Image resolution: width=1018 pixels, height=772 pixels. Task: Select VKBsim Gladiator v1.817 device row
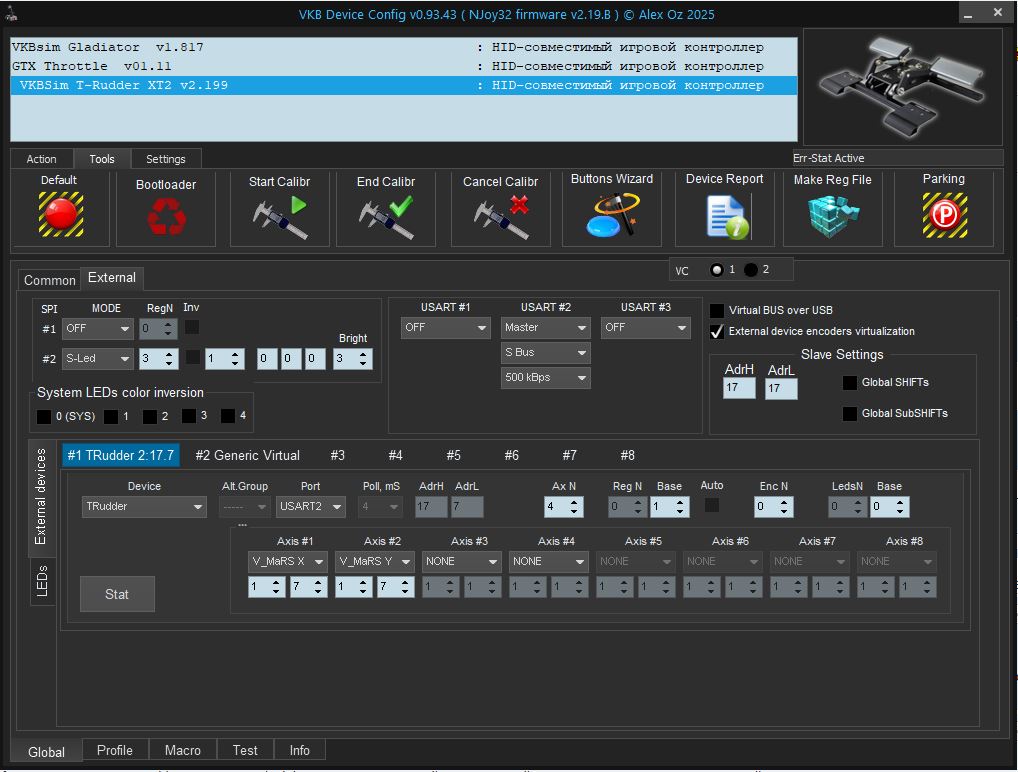(403, 47)
